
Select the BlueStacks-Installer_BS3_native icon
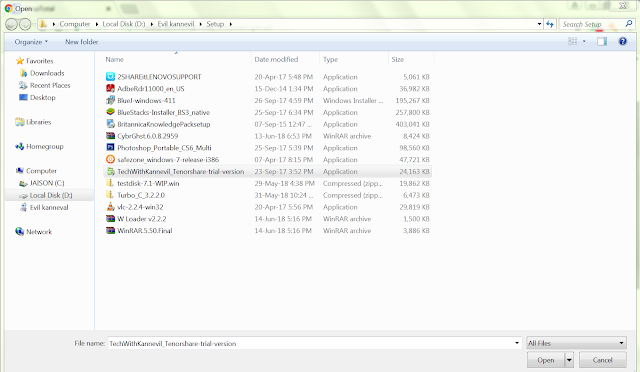(x=110, y=112)
